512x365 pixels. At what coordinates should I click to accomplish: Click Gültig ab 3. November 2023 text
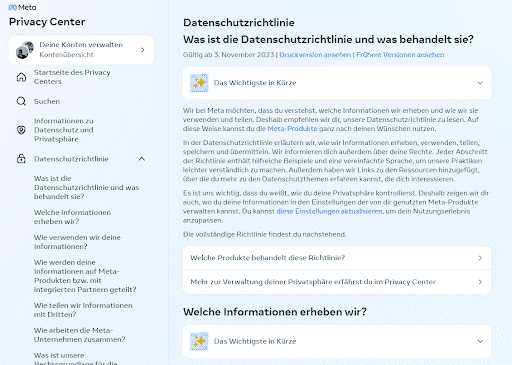click(228, 55)
